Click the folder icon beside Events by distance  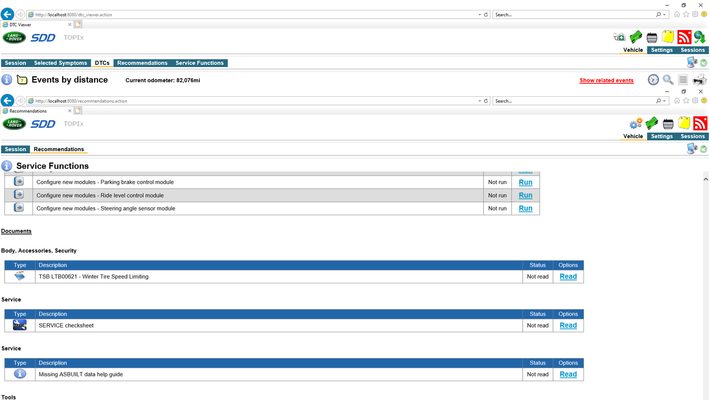22,80
